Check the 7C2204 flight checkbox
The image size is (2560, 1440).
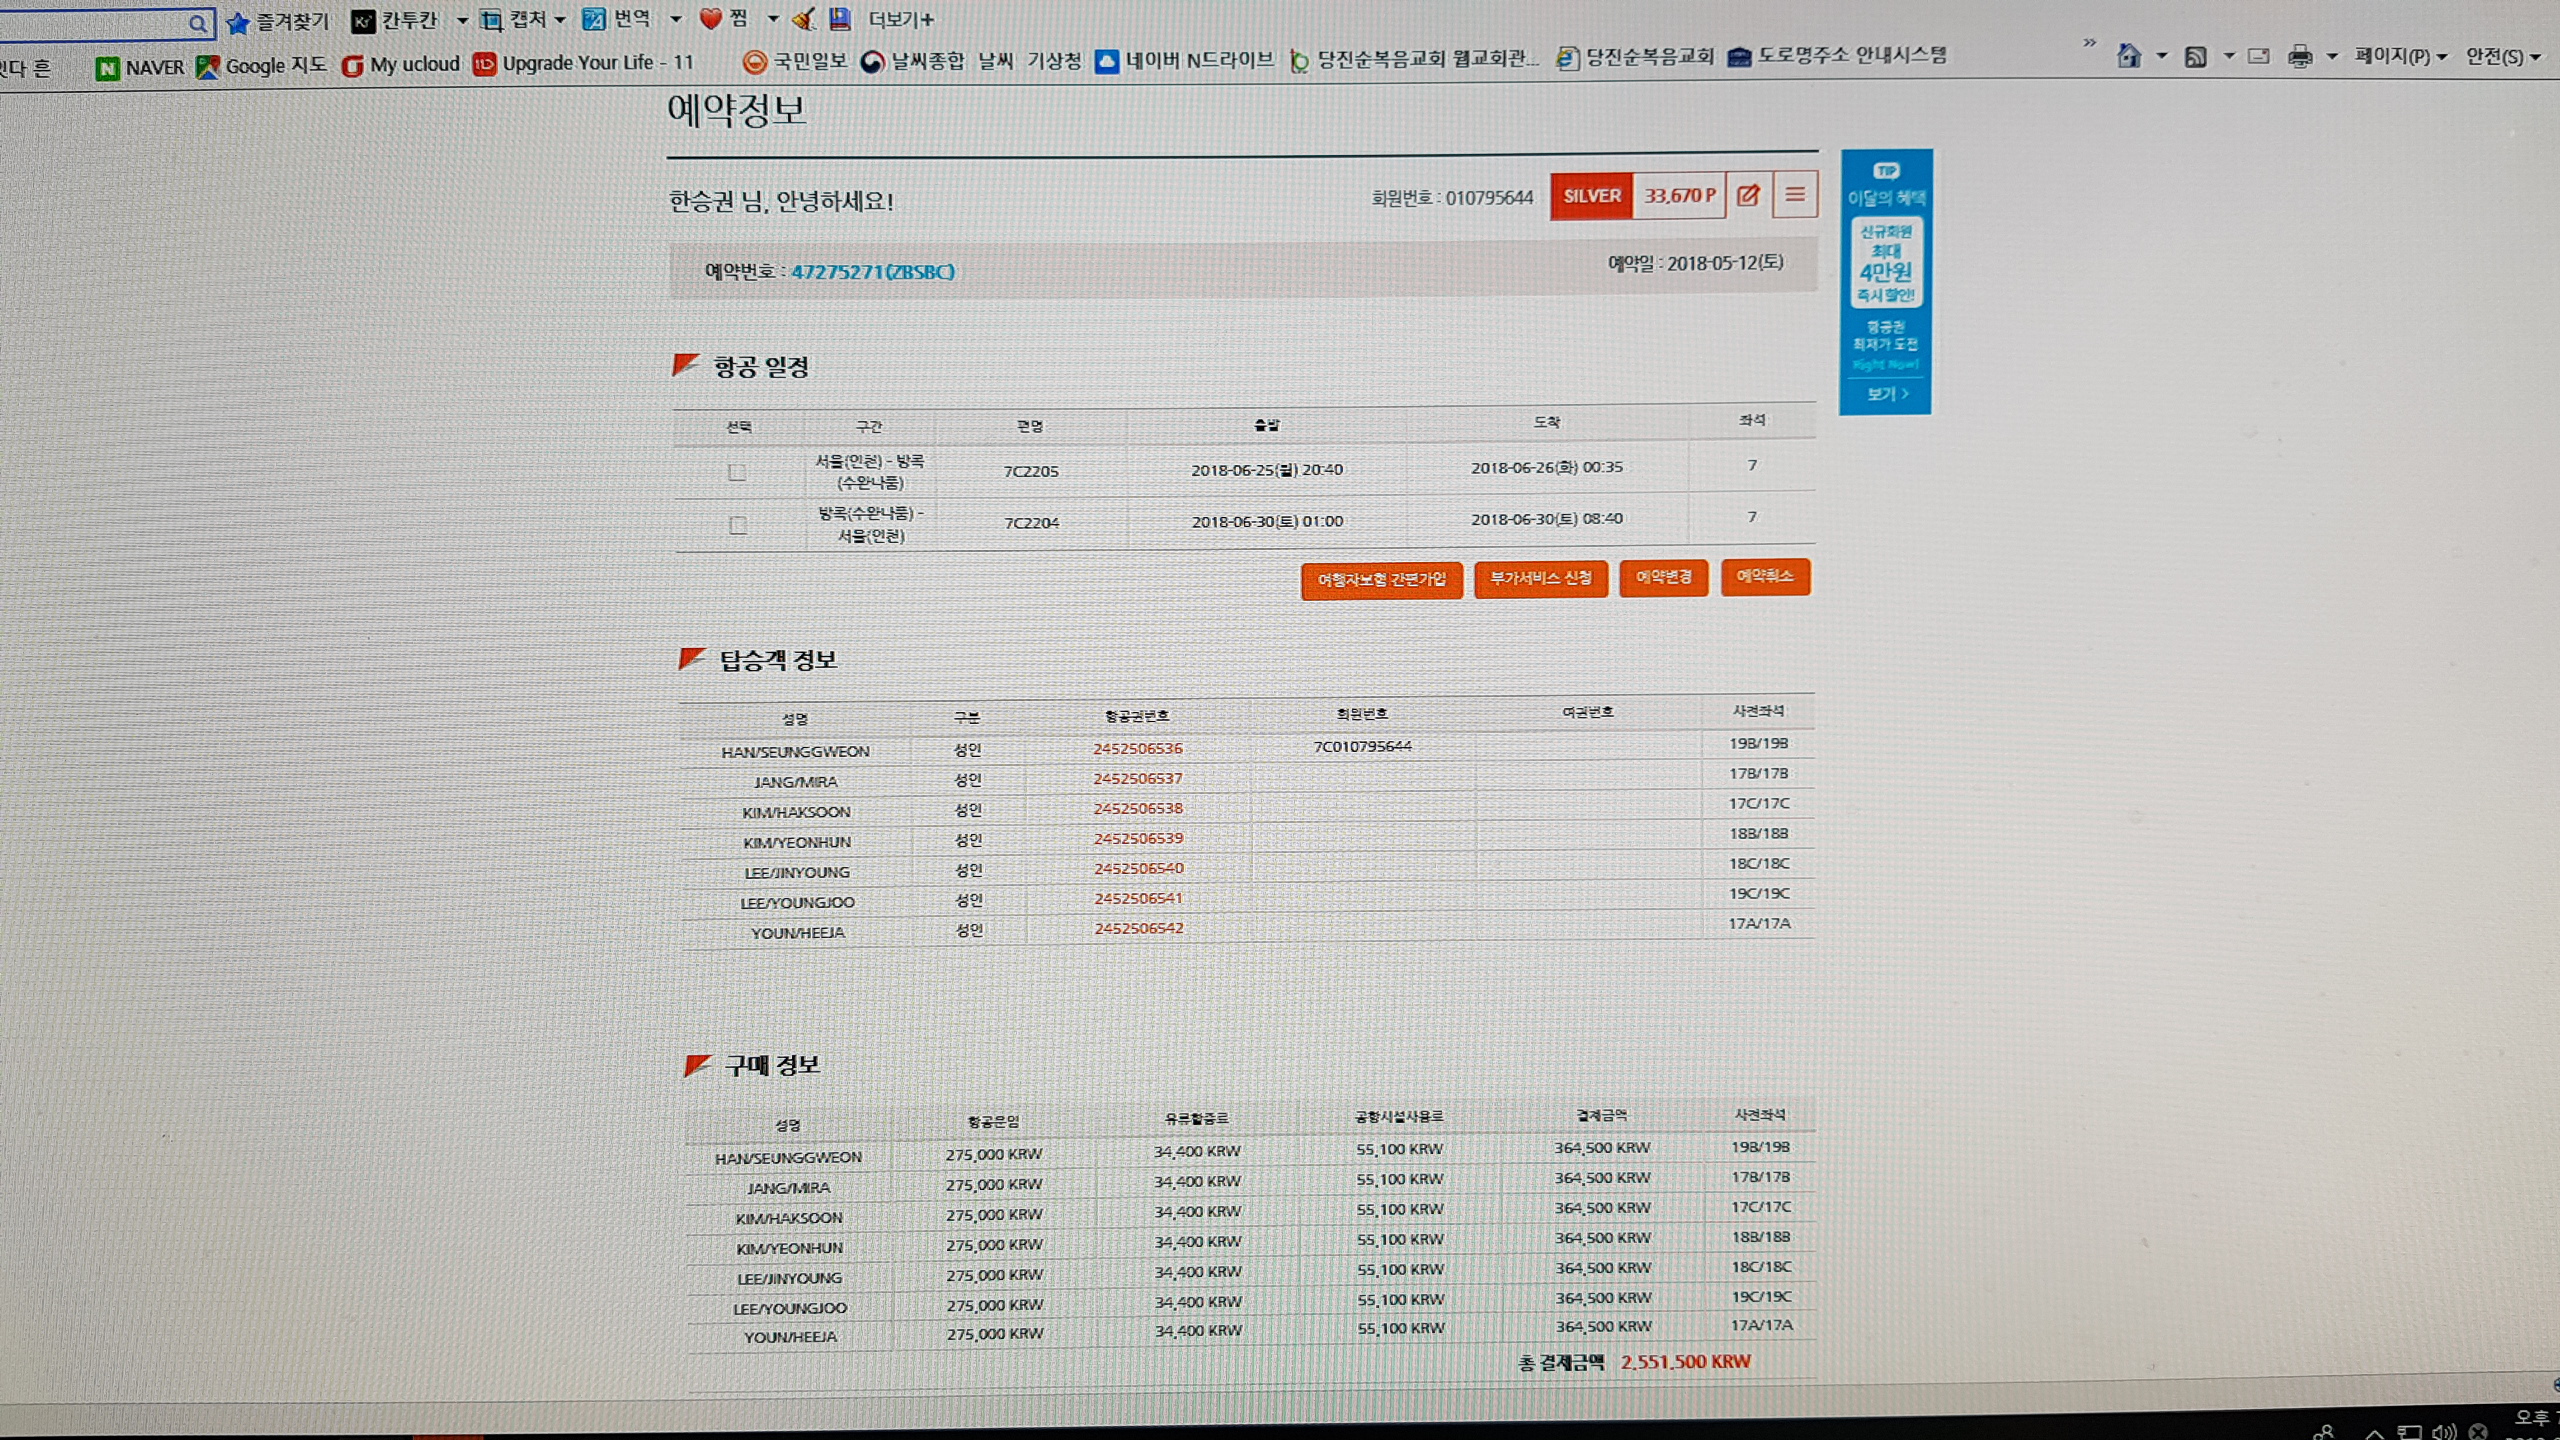click(738, 525)
